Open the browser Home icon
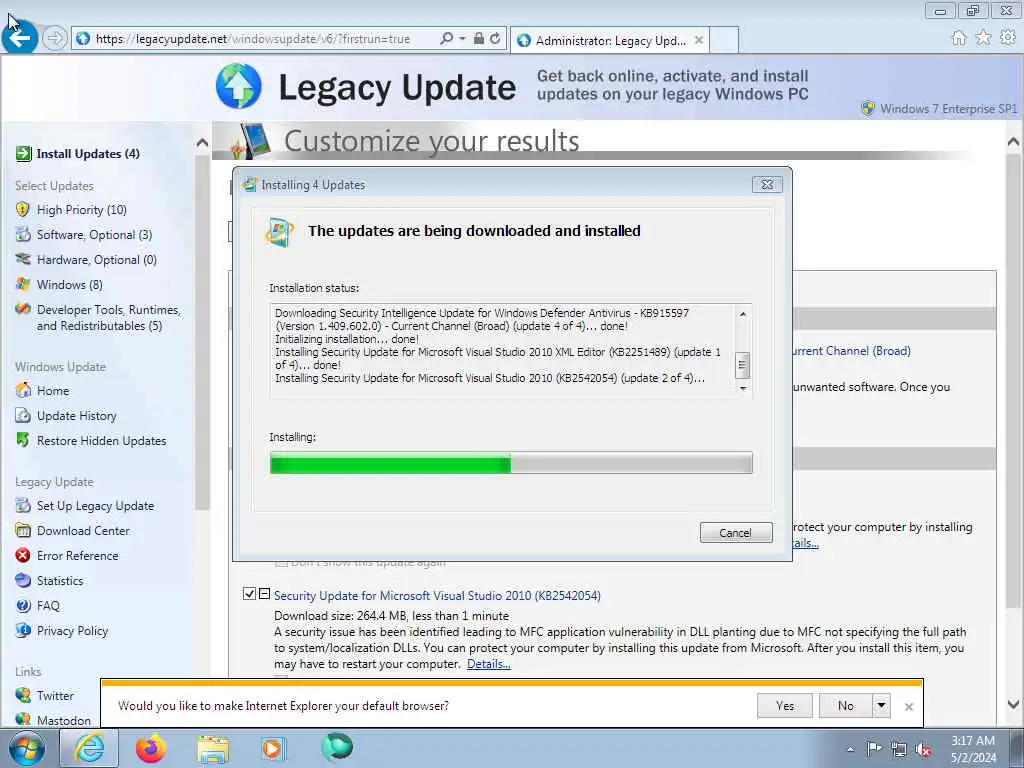The image size is (1024, 768). (x=959, y=38)
